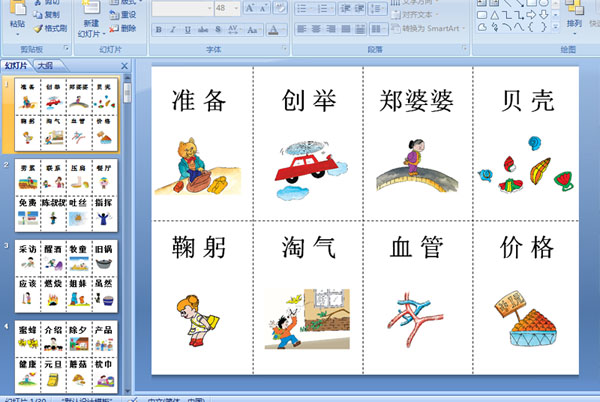Viewport: 600px width, 402px height.
Task: Open the font color dropdown arrow
Action: [x=283, y=29]
